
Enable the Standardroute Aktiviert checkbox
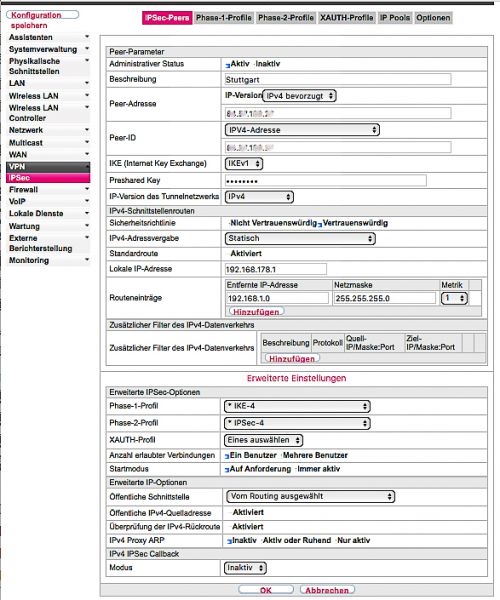pos(229,254)
